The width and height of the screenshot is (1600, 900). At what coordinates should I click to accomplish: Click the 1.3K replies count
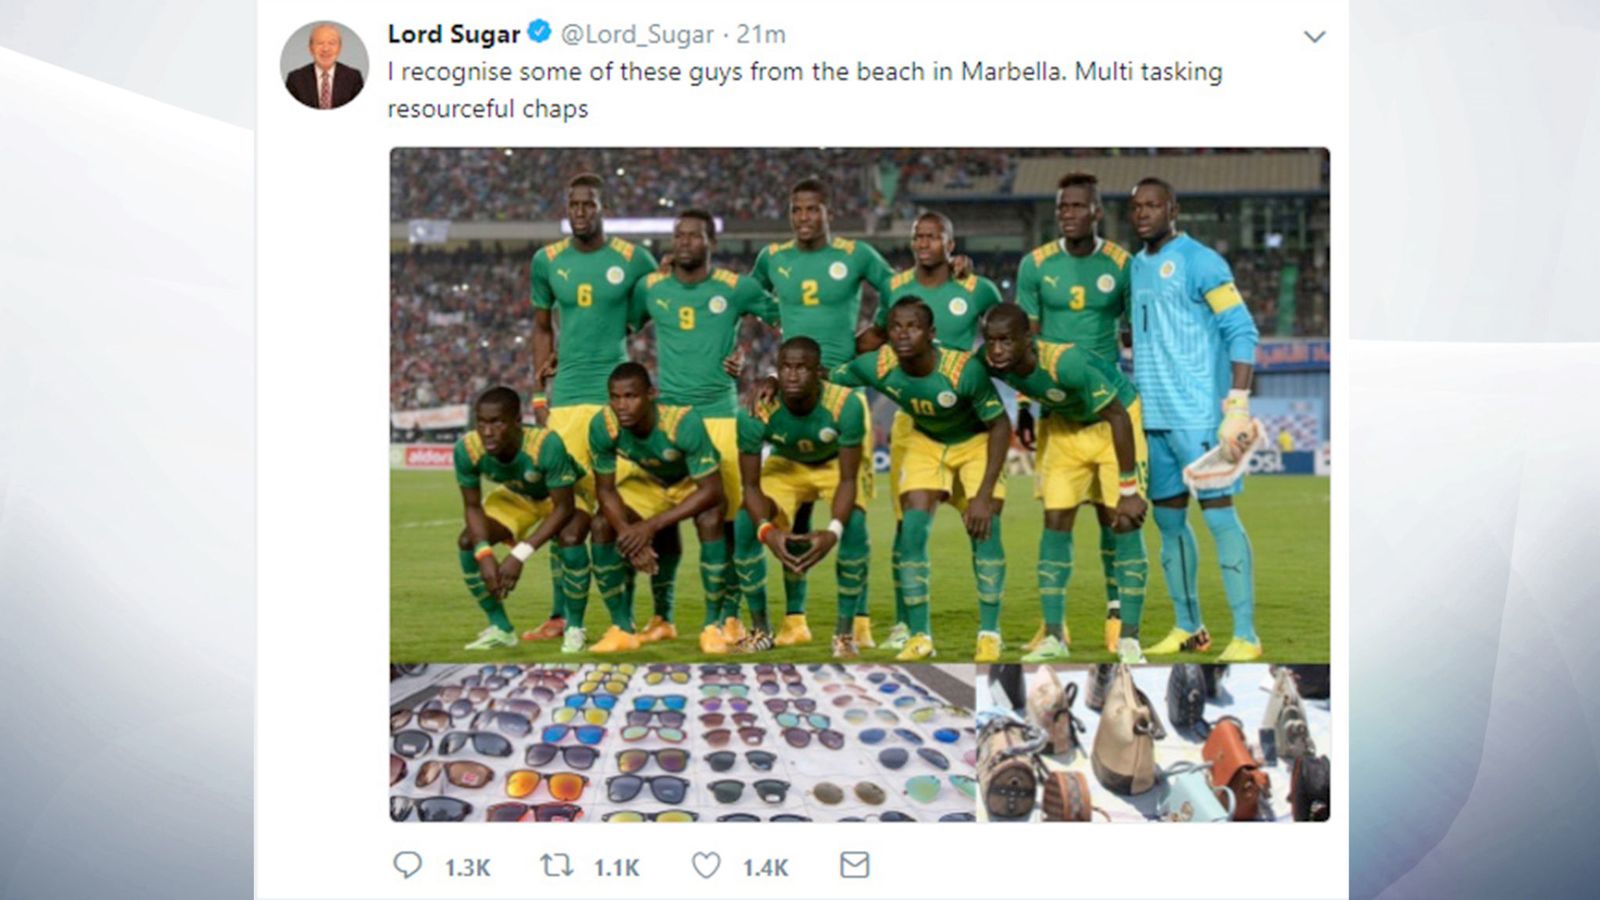(467, 867)
